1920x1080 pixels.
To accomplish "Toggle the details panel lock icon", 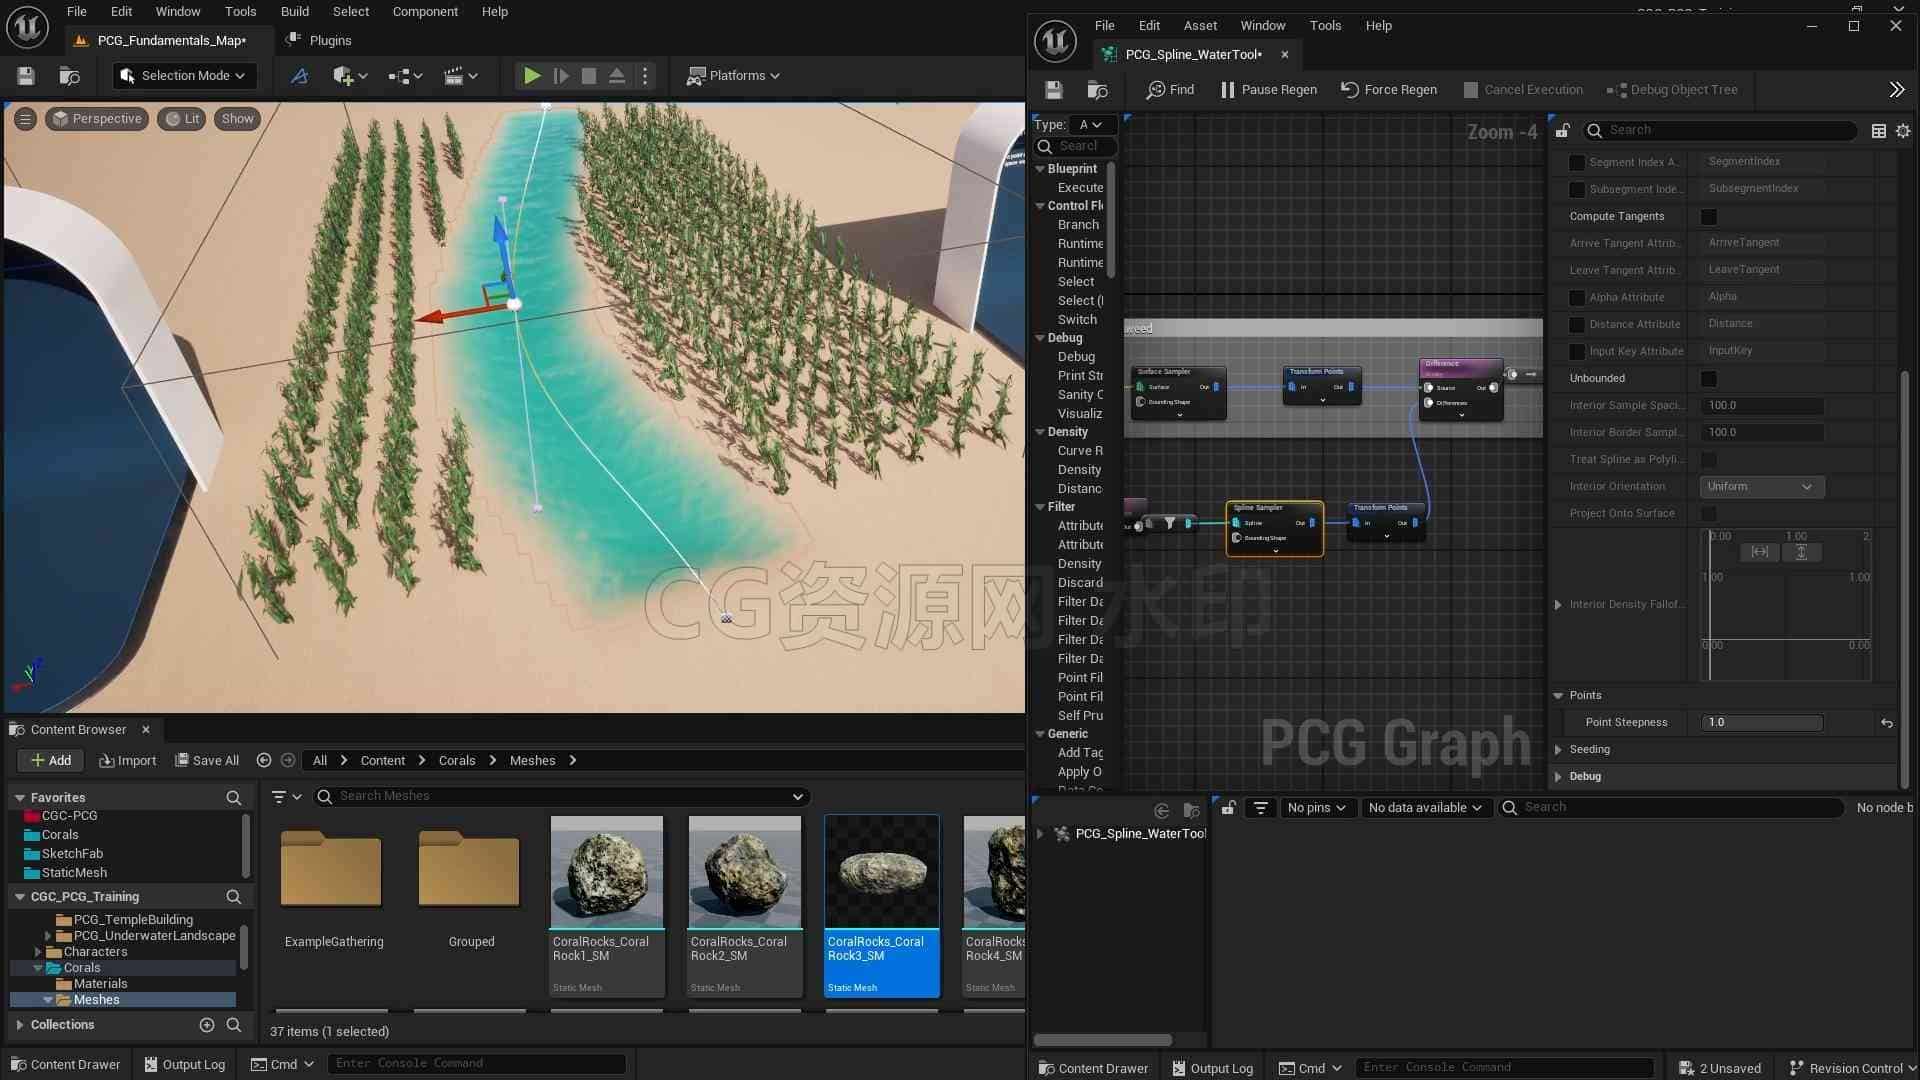I will tap(1563, 131).
